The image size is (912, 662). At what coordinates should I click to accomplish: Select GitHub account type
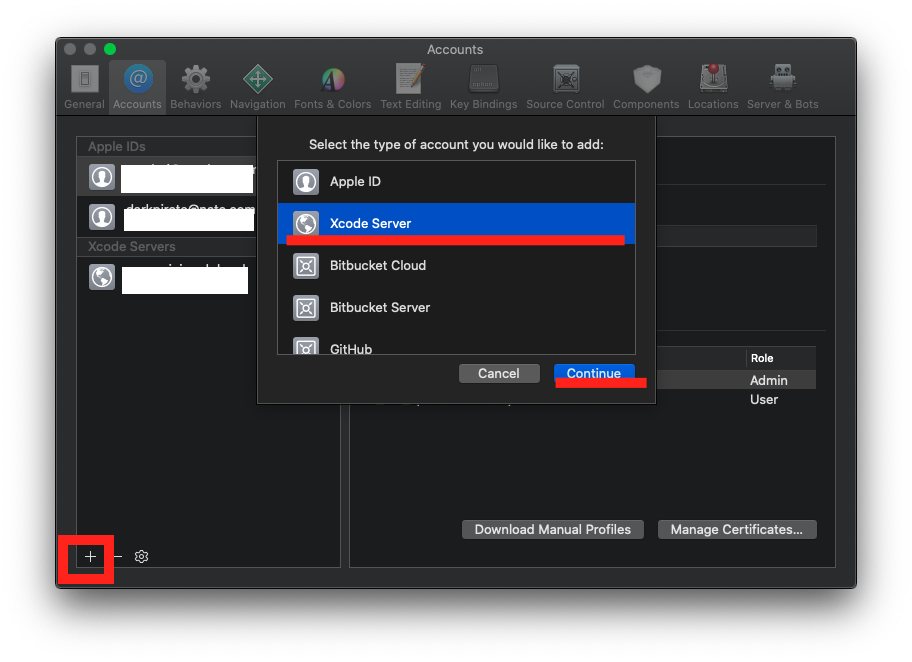(x=457, y=344)
